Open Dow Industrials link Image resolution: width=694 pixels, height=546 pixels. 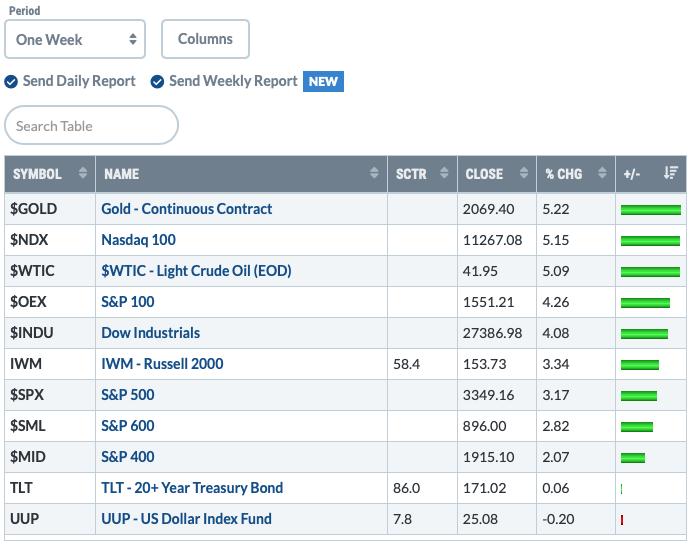pos(150,333)
